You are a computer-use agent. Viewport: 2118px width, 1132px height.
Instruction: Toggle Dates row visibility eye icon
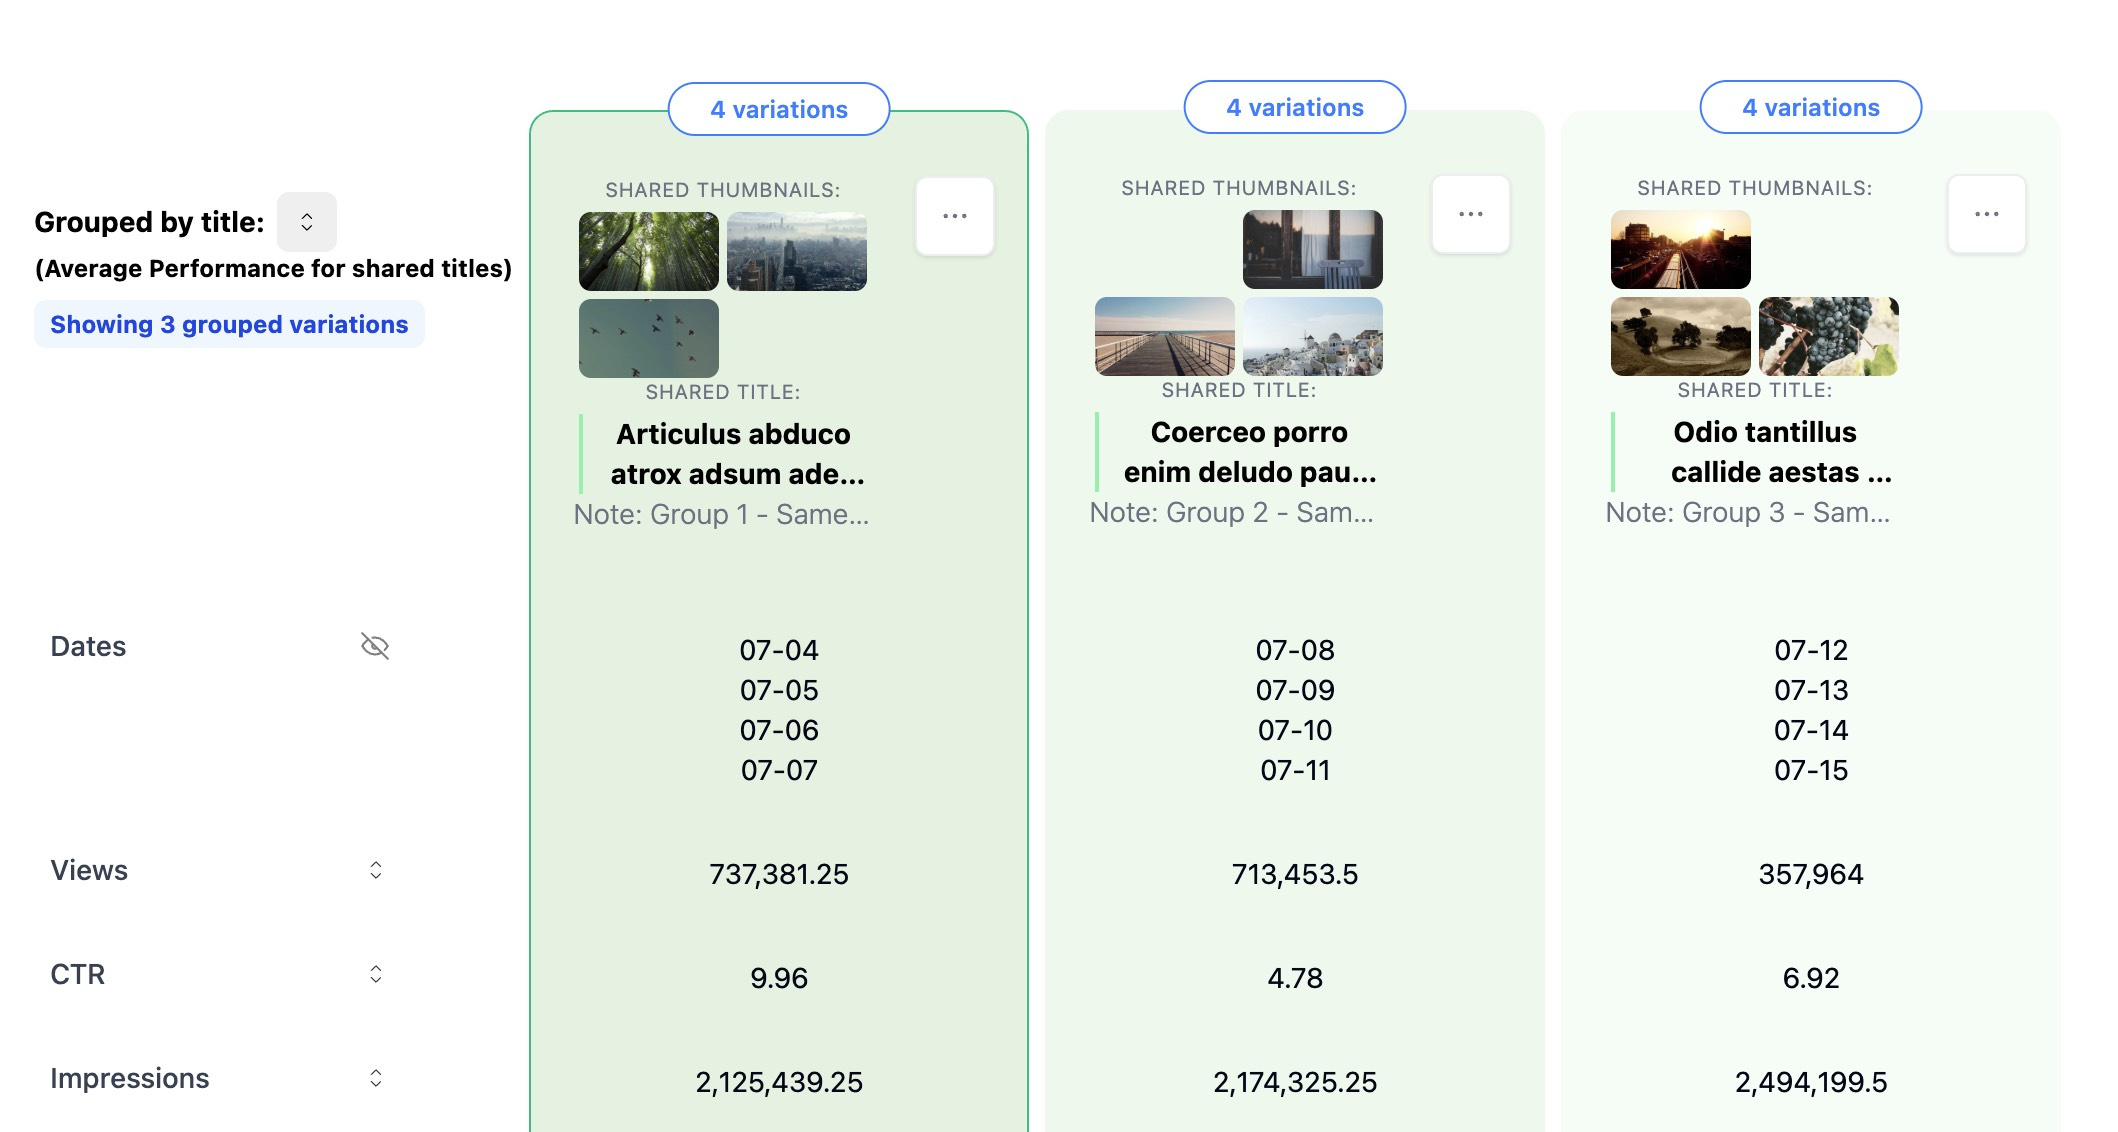click(x=375, y=646)
